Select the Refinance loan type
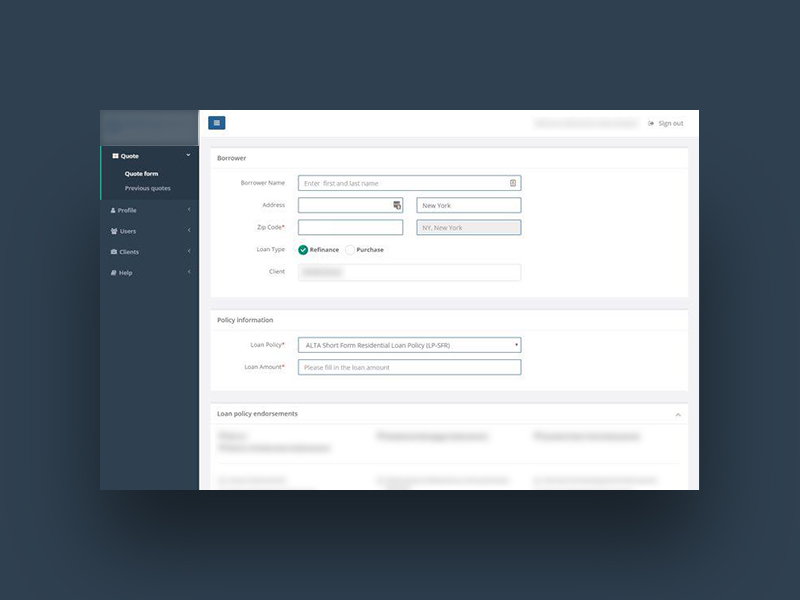 pos(303,250)
